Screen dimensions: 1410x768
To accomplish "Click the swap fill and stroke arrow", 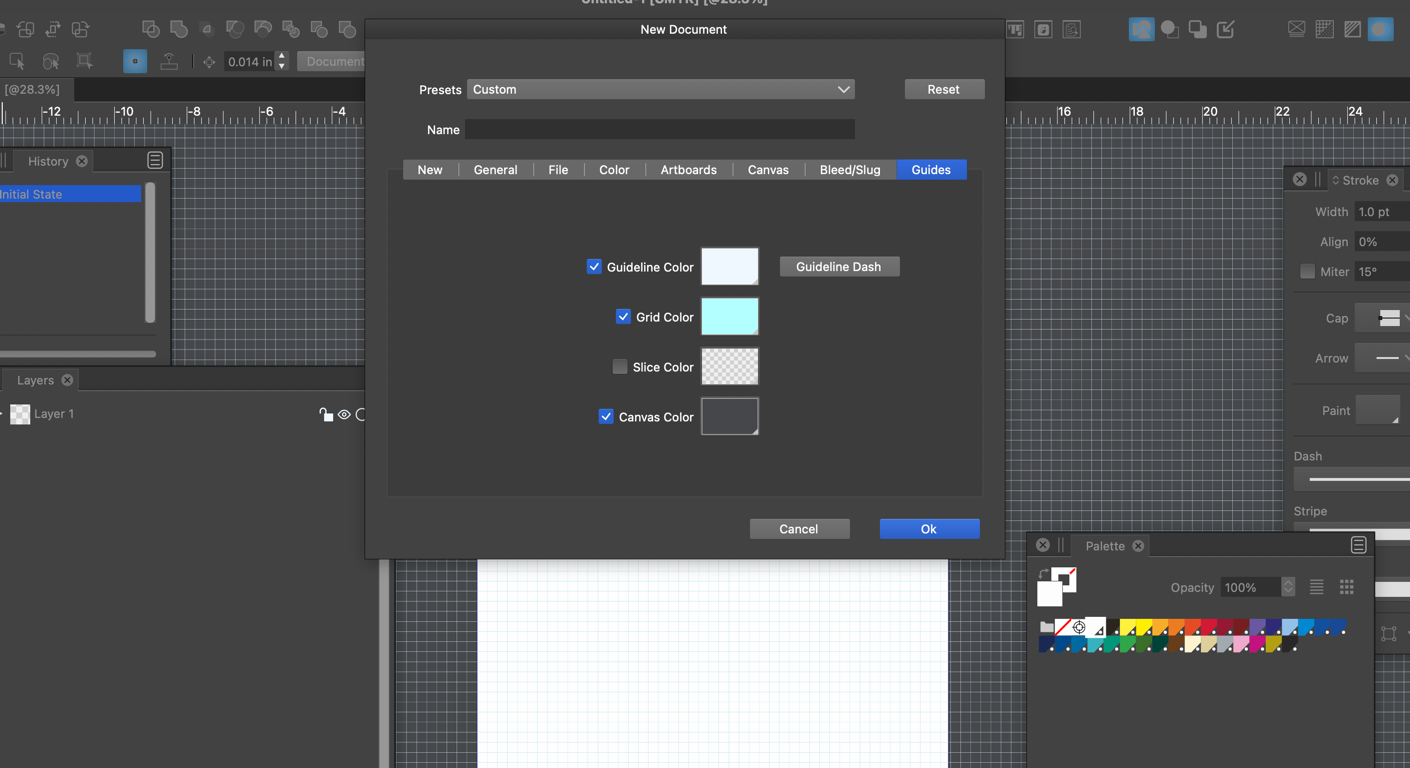I will point(1043,574).
